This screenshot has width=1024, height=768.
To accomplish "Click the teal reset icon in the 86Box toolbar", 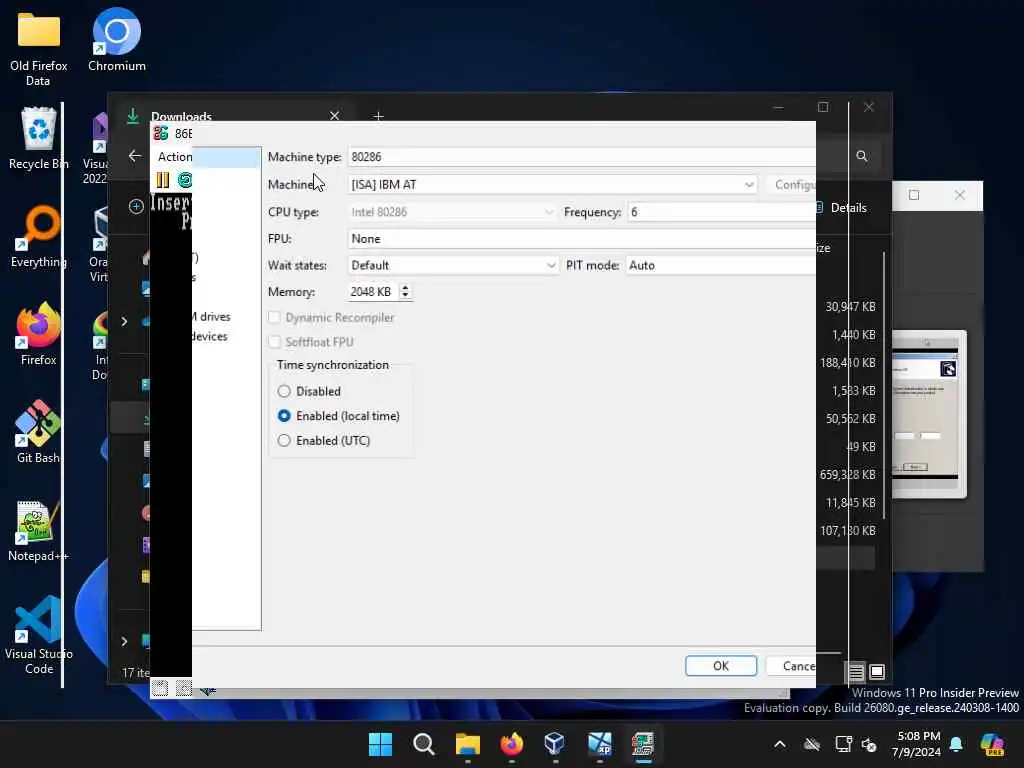I will pyautogui.click(x=185, y=180).
